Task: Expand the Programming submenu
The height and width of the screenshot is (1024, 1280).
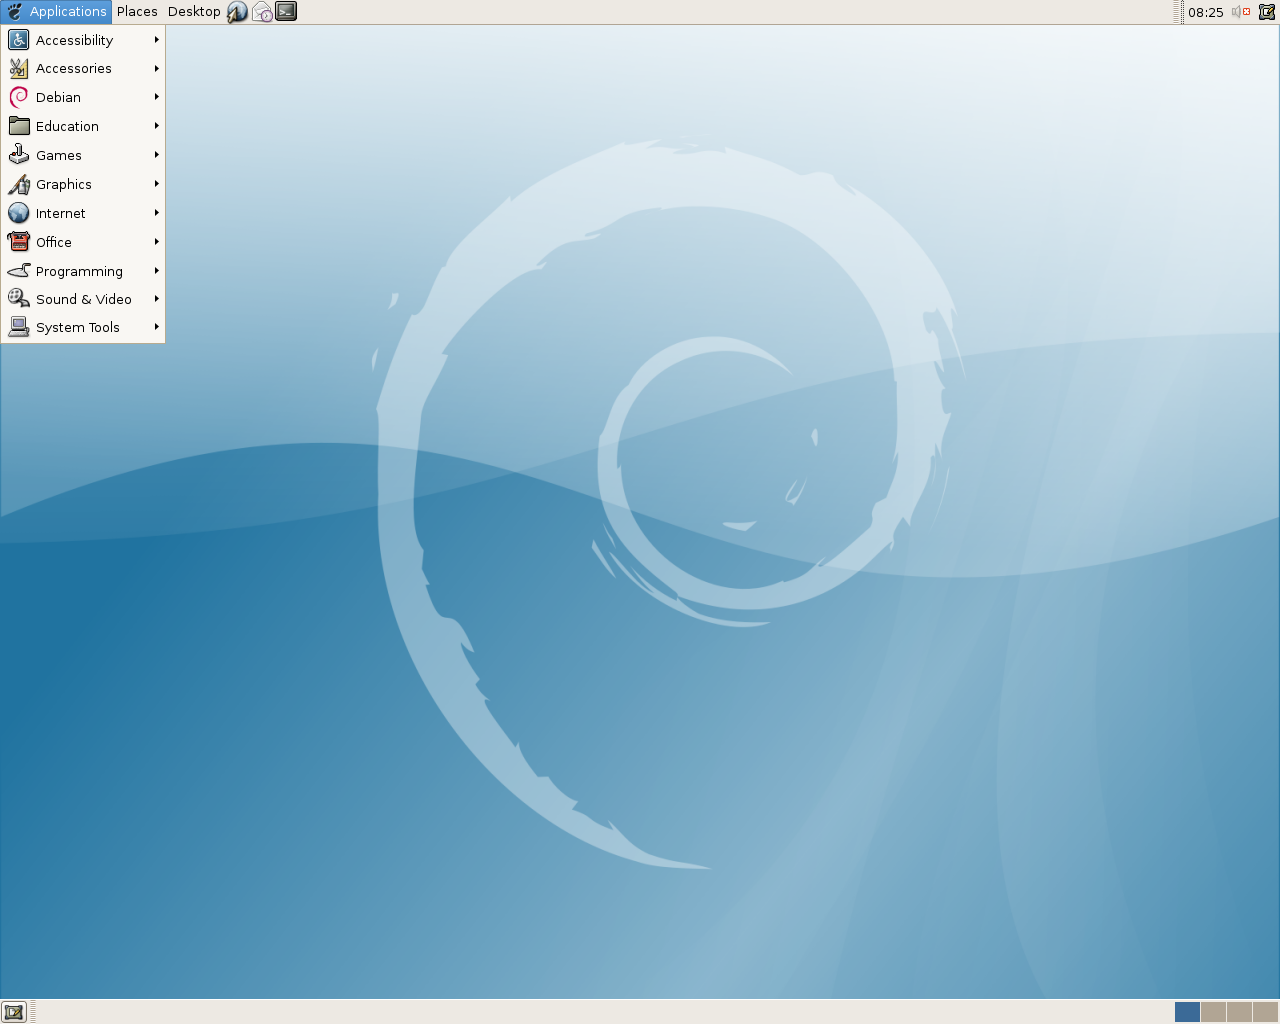Action: 83,271
